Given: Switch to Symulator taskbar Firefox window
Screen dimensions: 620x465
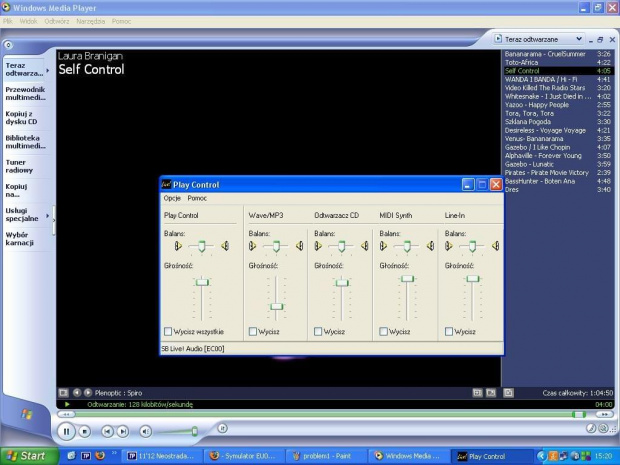Looking at the screenshot, I should [x=244, y=456].
